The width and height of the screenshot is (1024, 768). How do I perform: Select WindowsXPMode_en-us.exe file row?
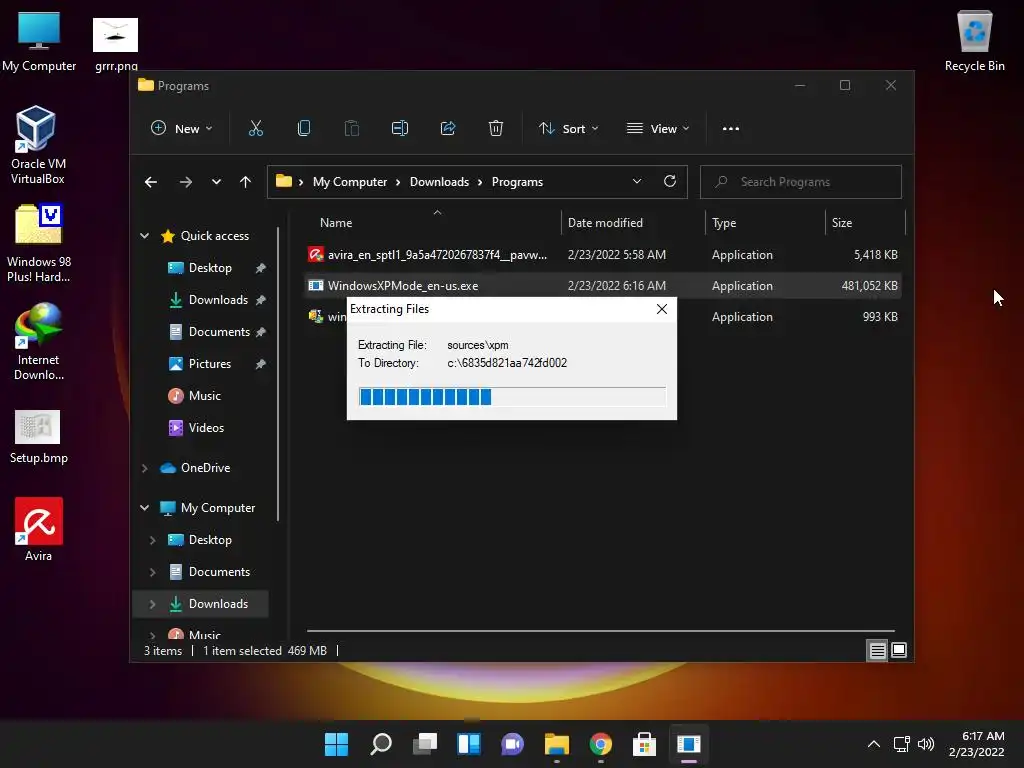[603, 286]
